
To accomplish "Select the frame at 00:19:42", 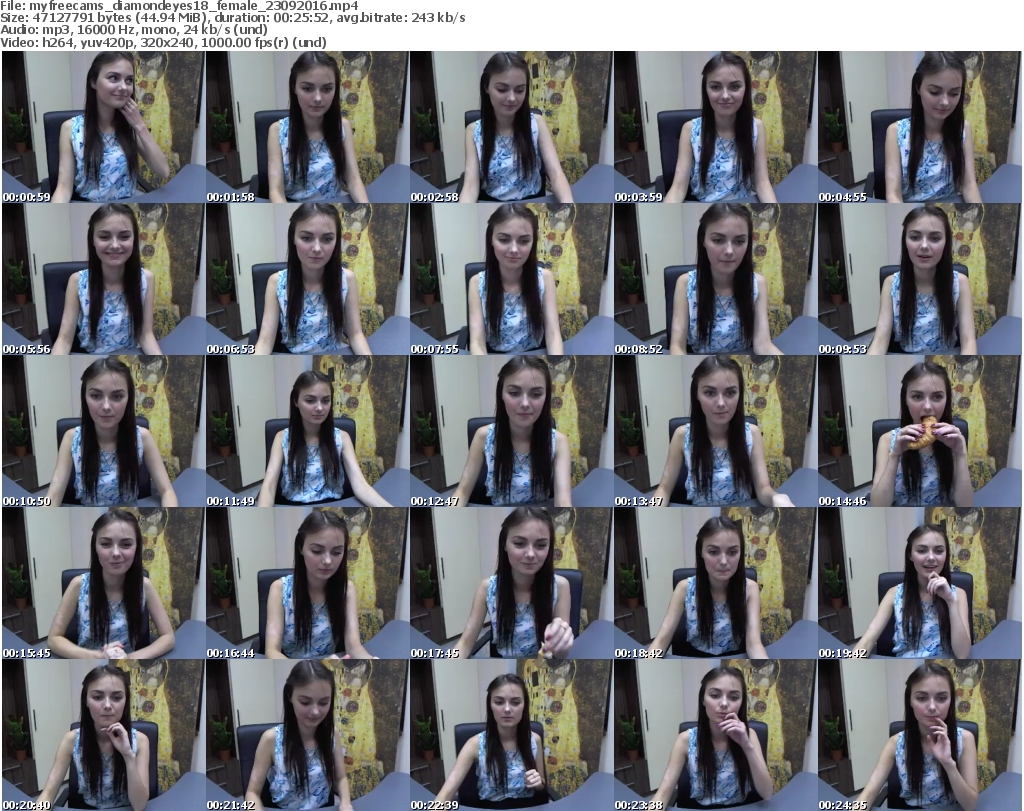I will click(x=919, y=583).
